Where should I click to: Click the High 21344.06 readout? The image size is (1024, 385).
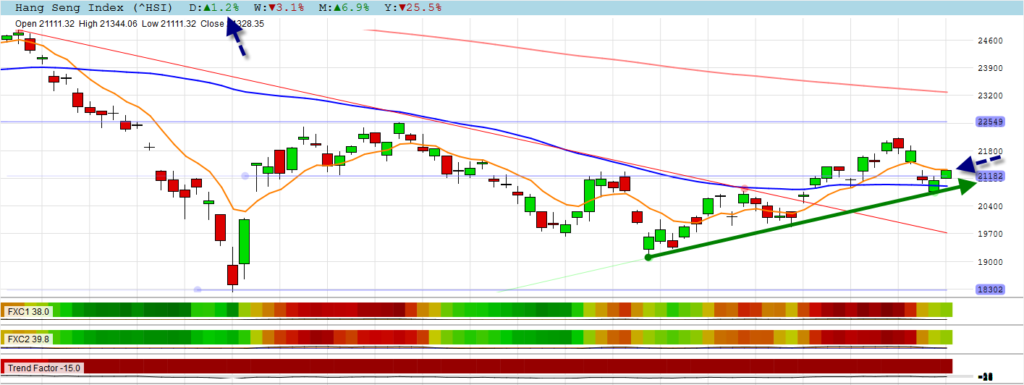108,23
